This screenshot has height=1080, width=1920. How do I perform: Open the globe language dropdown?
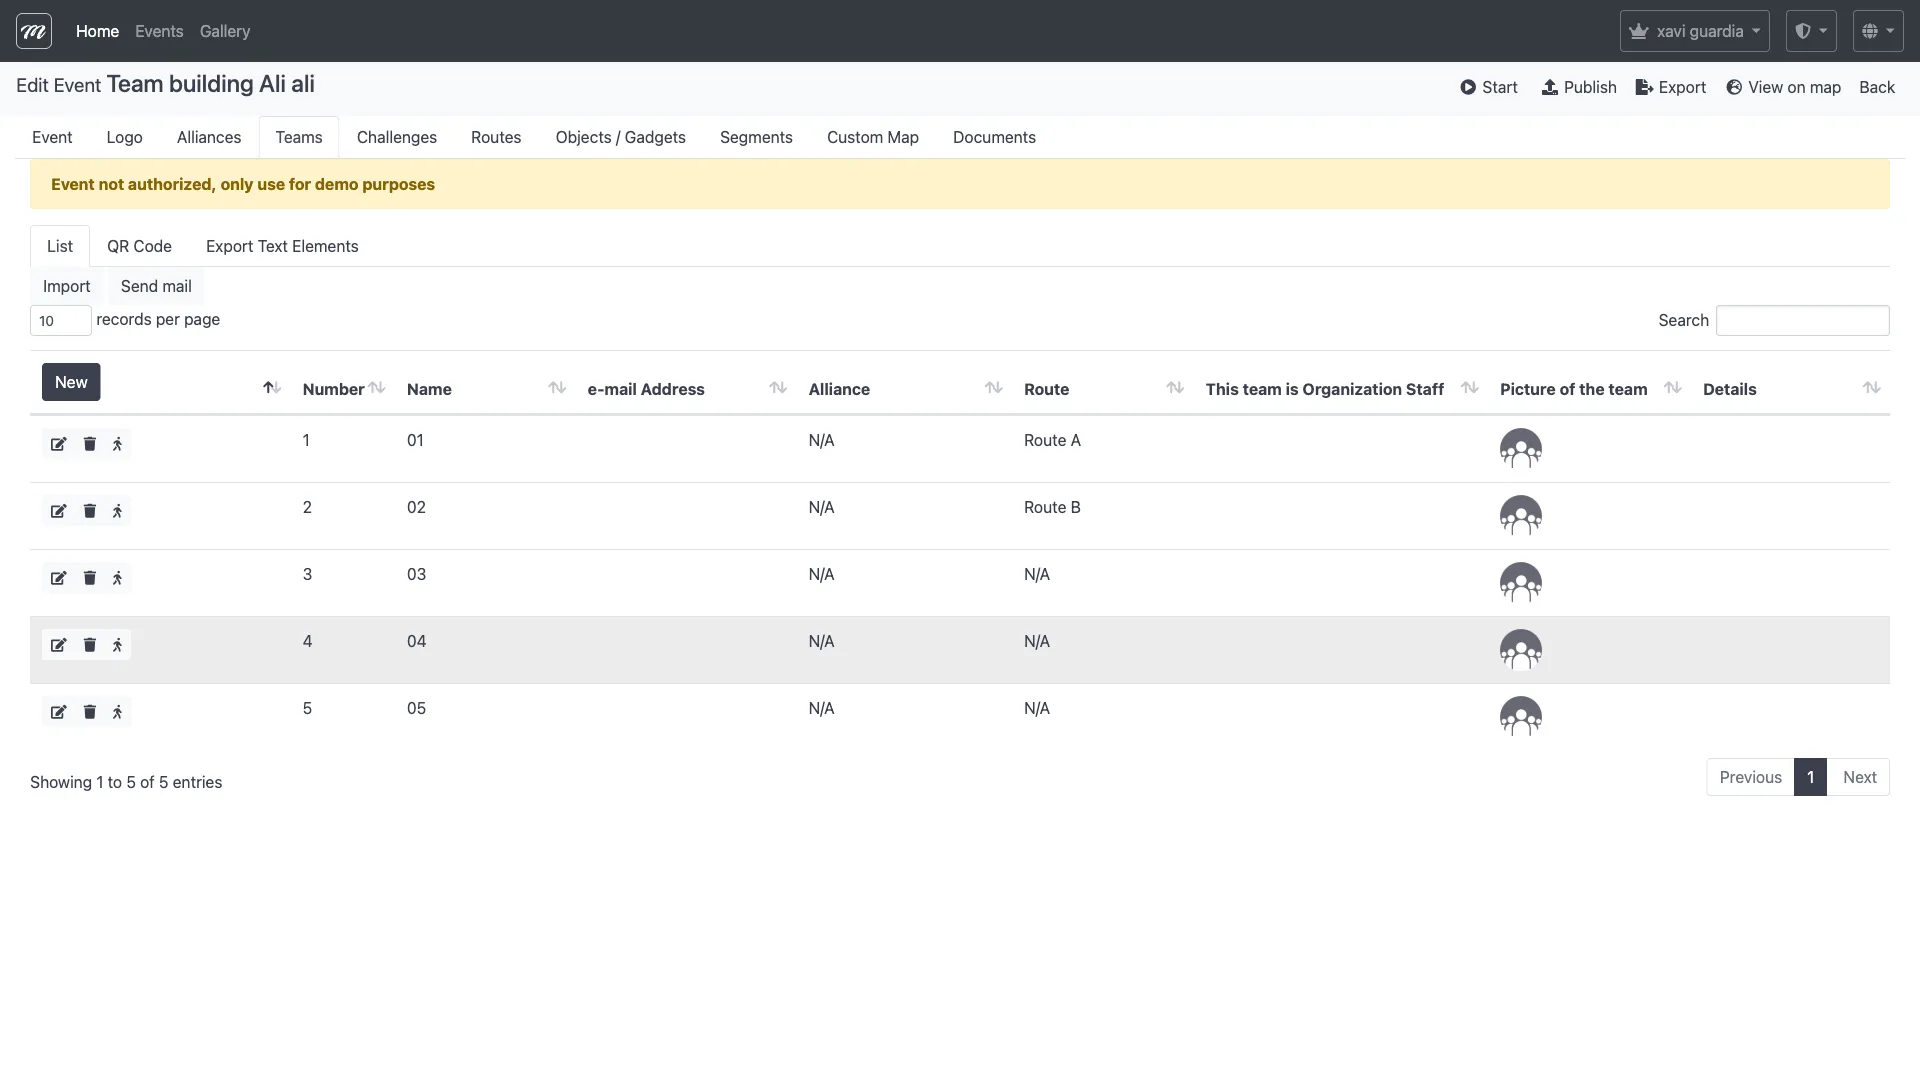coord(1877,31)
